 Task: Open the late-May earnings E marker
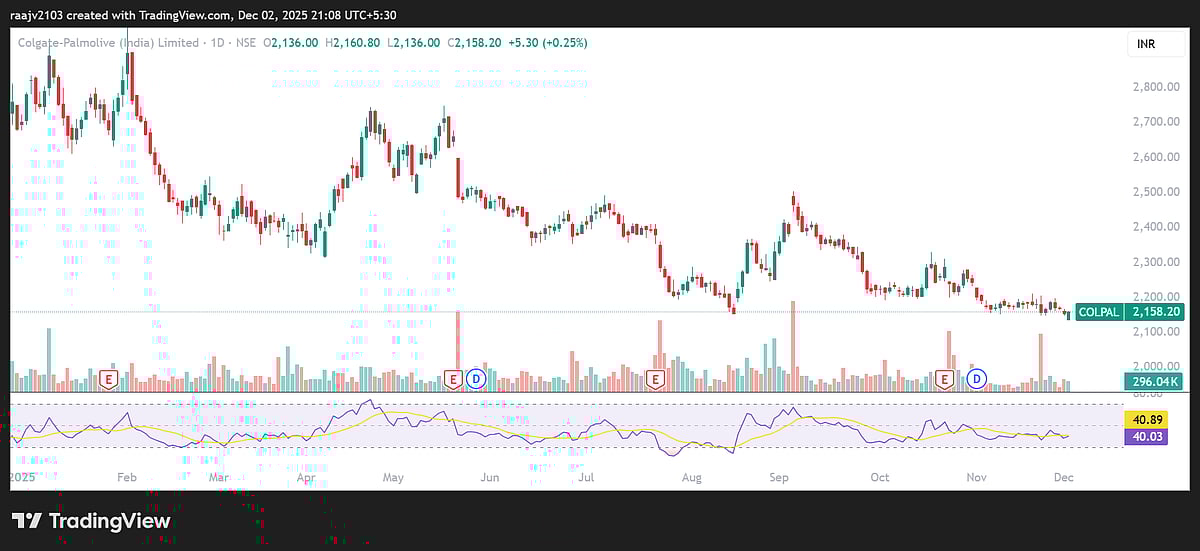pos(453,379)
